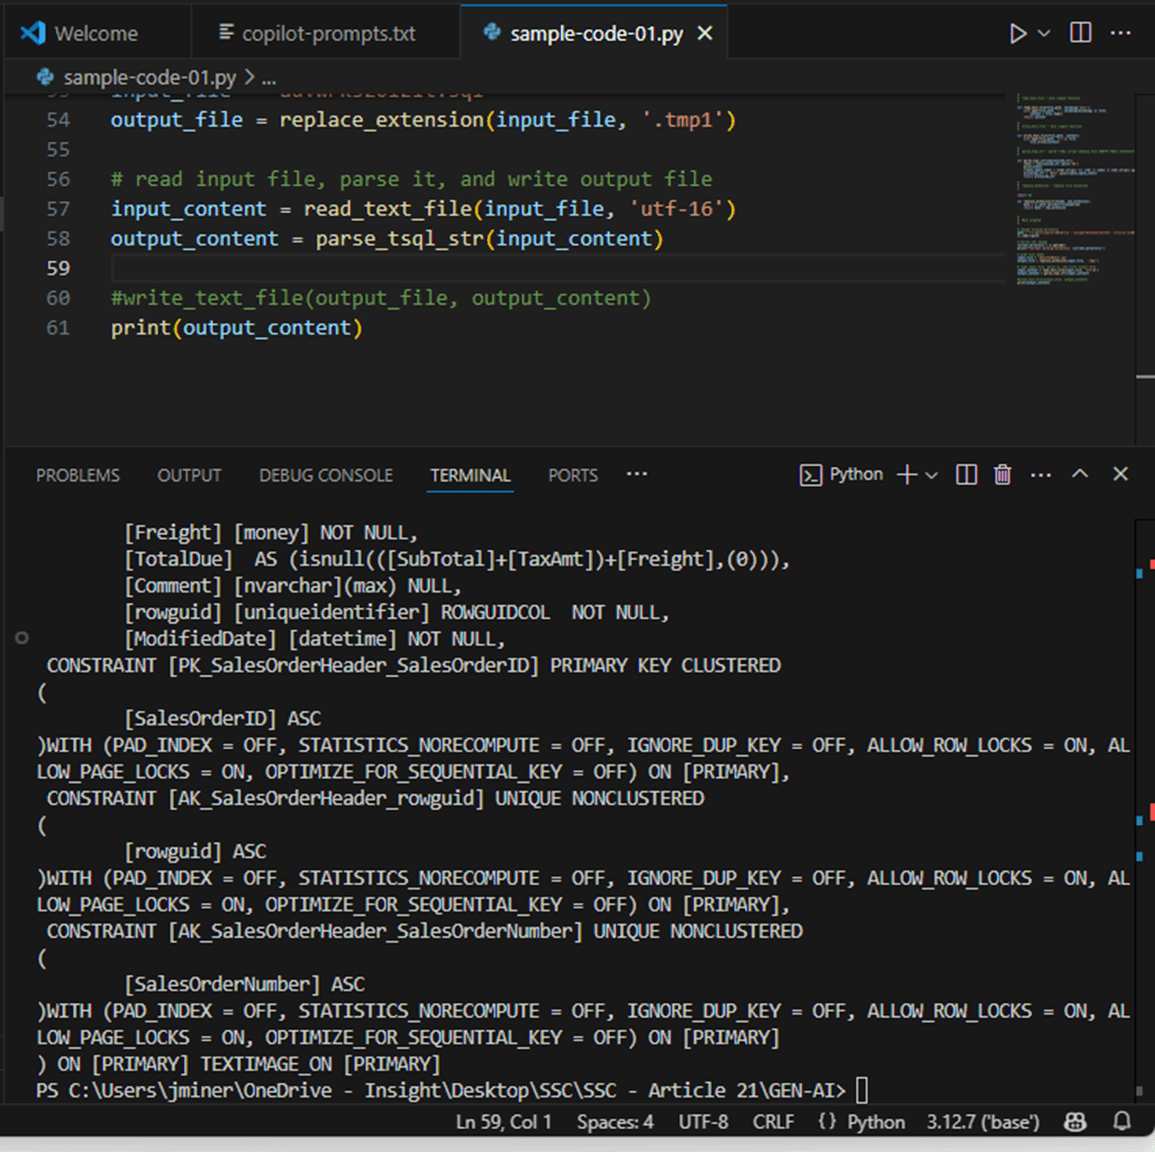Open the run options dropdown arrow
Screen dimensions: 1155x1152
1044,34
